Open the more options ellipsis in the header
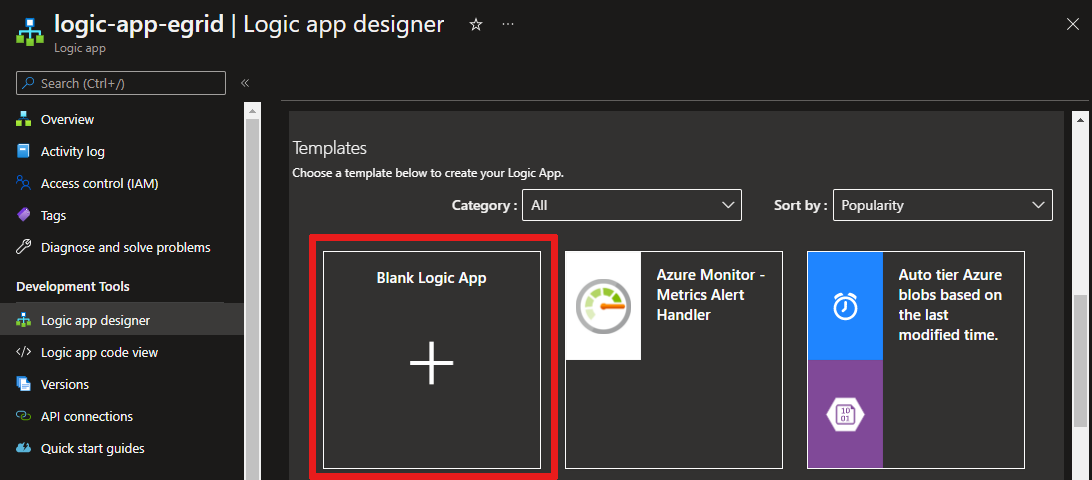 click(508, 25)
